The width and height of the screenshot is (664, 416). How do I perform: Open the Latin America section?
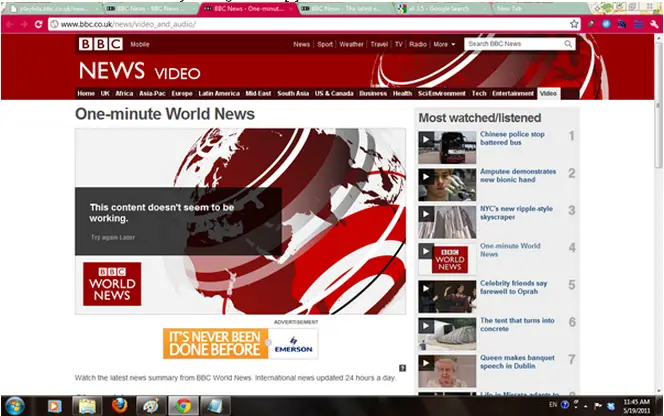pyautogui.click(x=219, y=93)
